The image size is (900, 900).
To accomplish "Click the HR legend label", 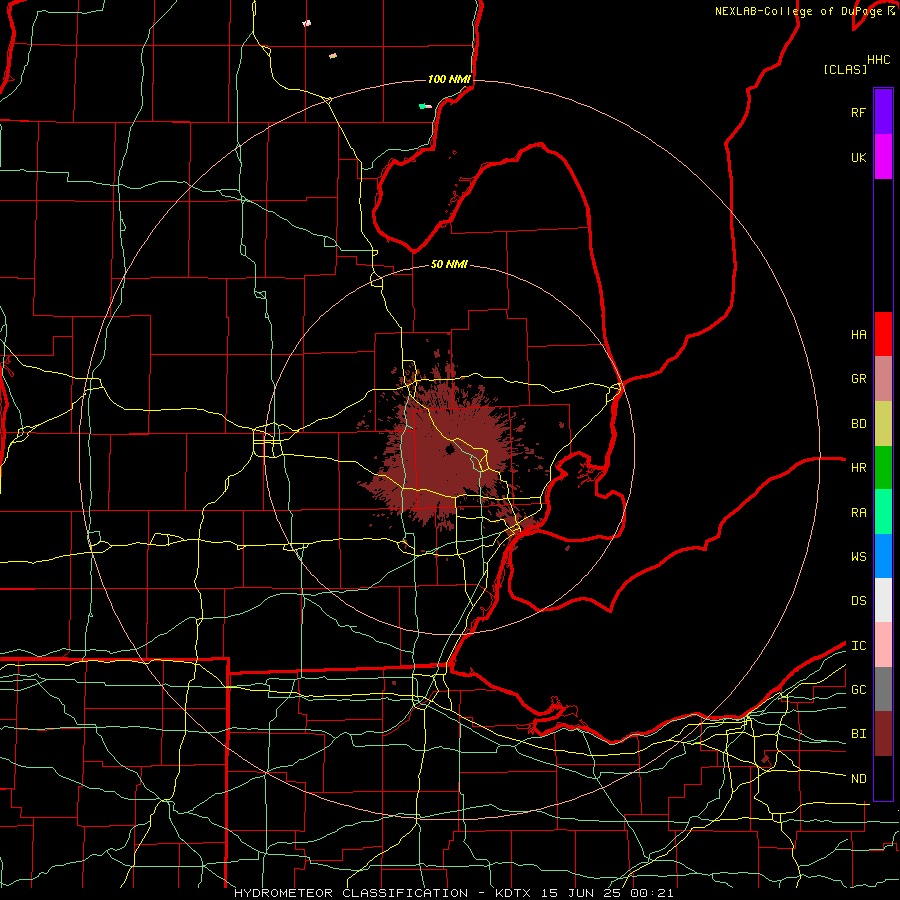I will [x=858, y=468].
